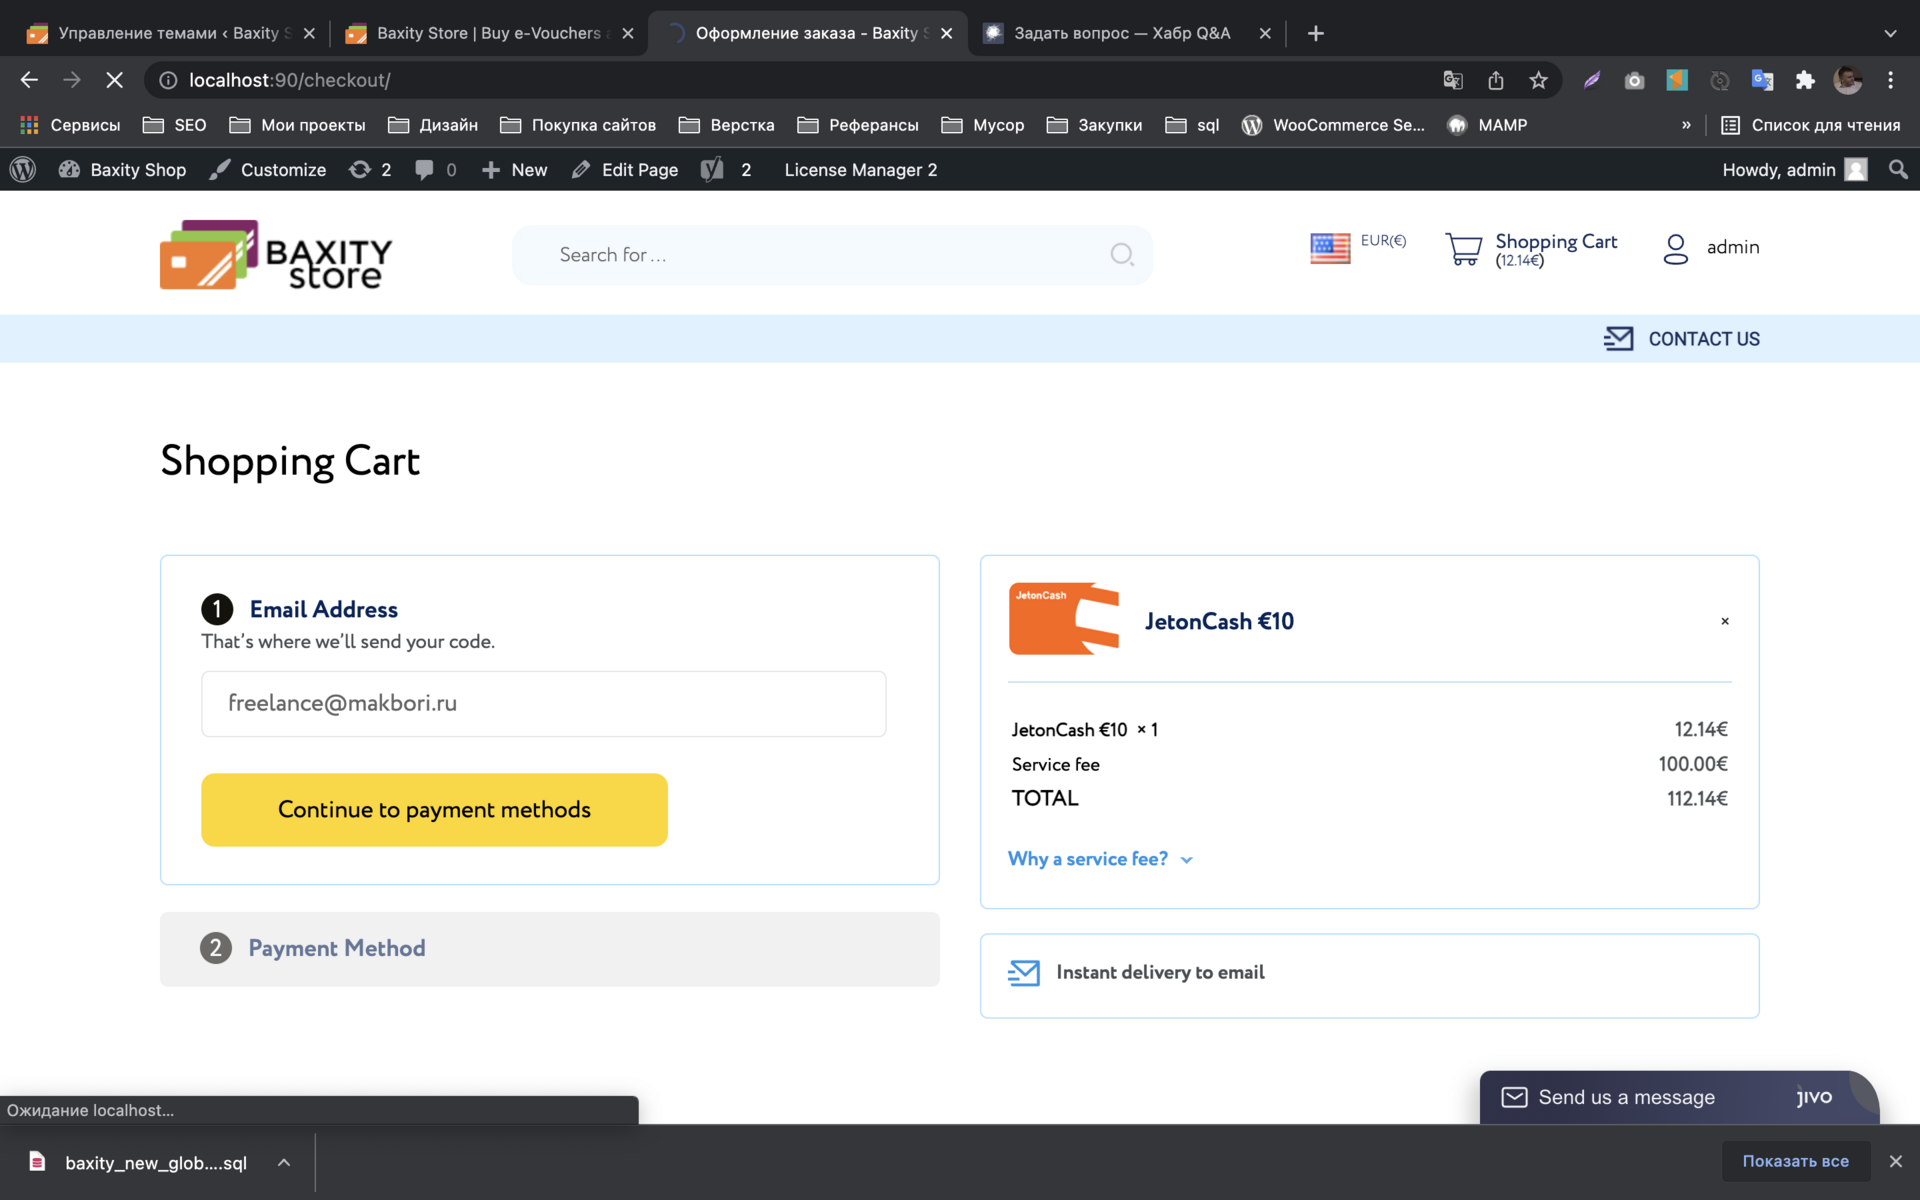Click the JetonCash €10 product title
This screenshot has height=1200, width=1920.
point(1219,622)
